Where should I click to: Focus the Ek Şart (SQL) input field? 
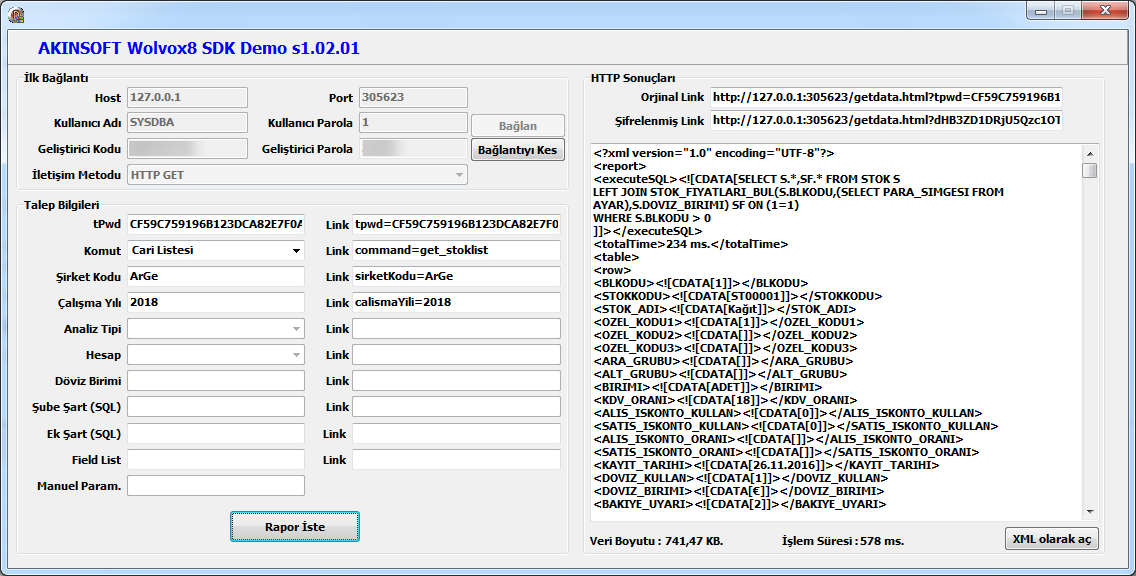tap(216, 434)
